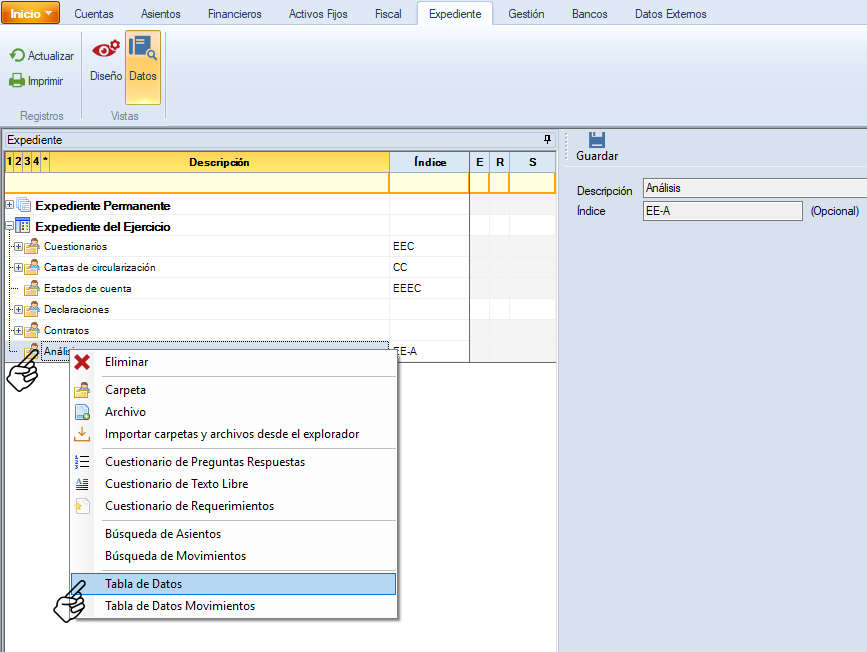867x652 pixels.
Task: Click the red X Eliminar icon
Action: [x=82, y=362]
